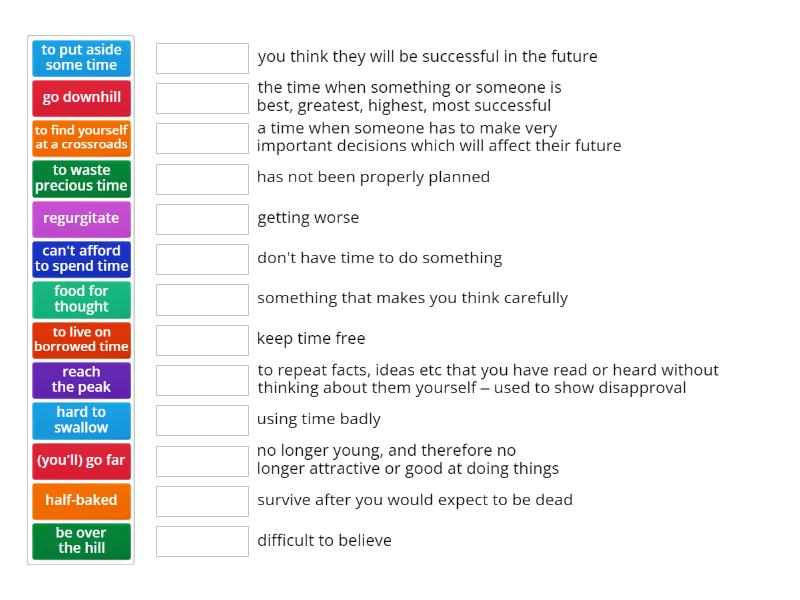Choose the 'half-baked' tile
The height and width of the screenshot is (600, 800).
[x=81, y=501]
